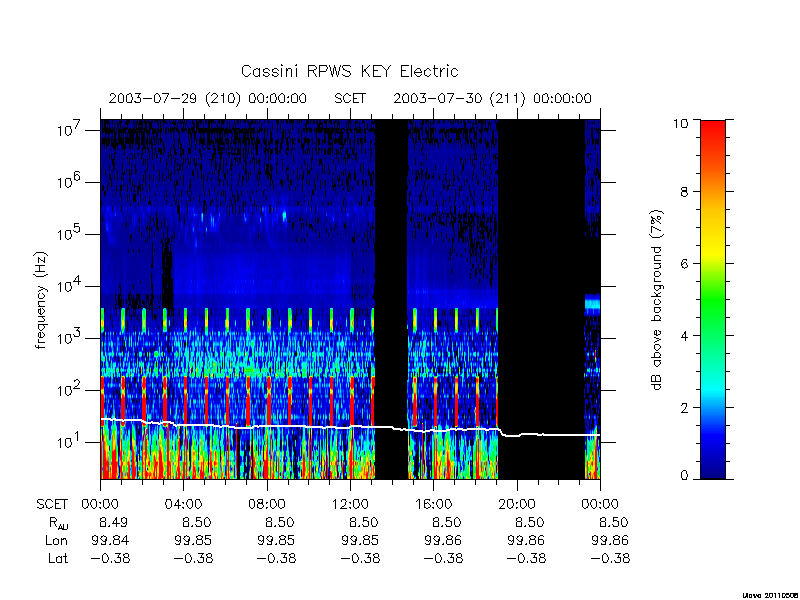Click the longitude value '99.84'
Viewport: 800px width, 600px height.
110,540
